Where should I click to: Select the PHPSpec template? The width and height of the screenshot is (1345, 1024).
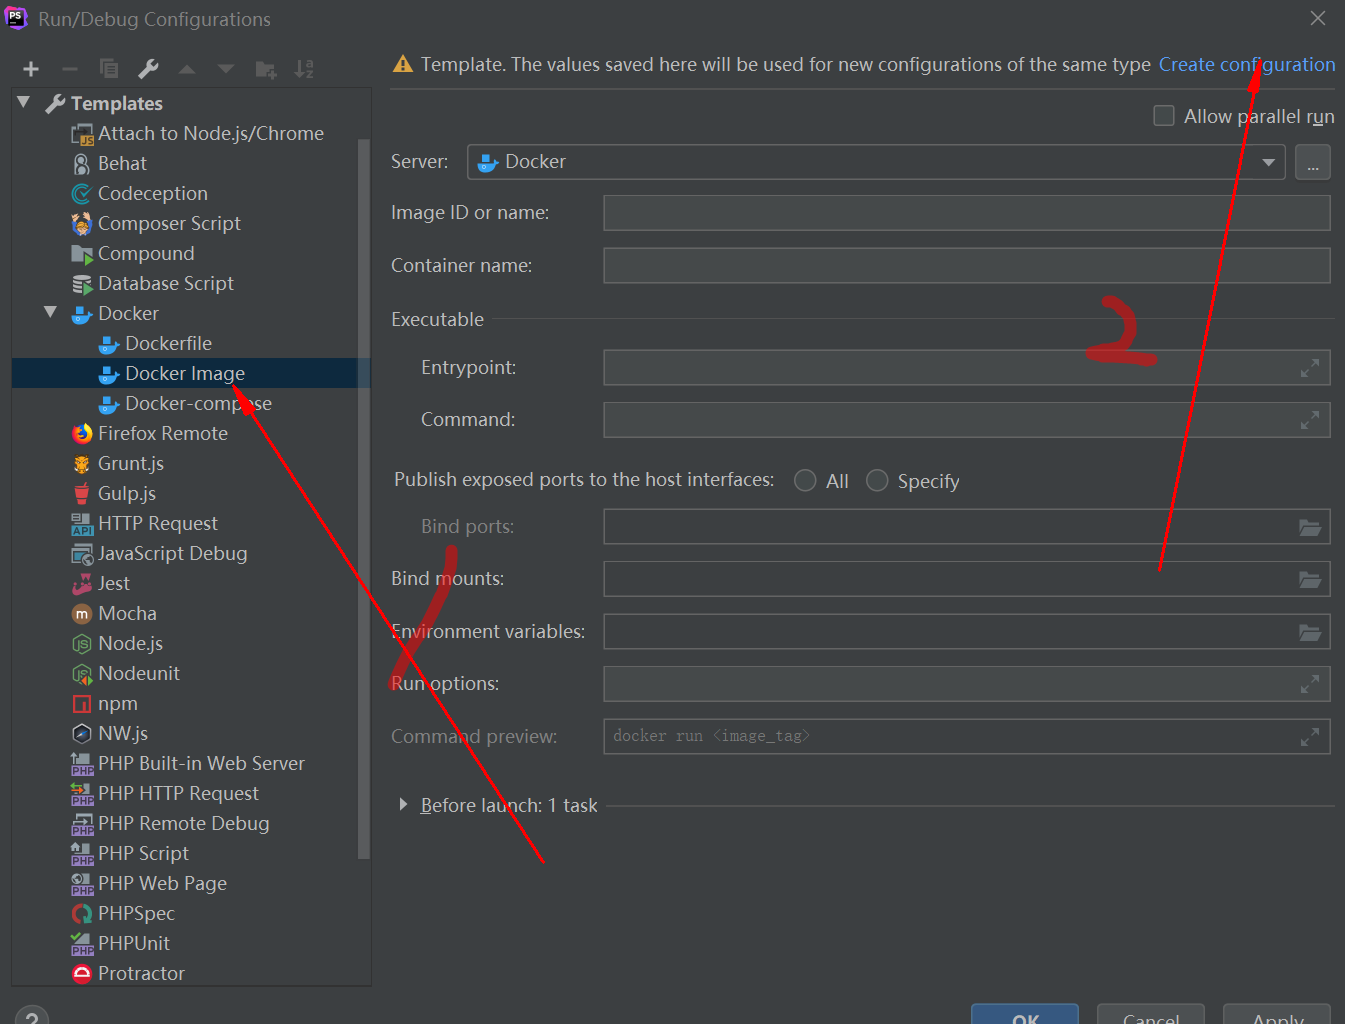click(190, 914)
